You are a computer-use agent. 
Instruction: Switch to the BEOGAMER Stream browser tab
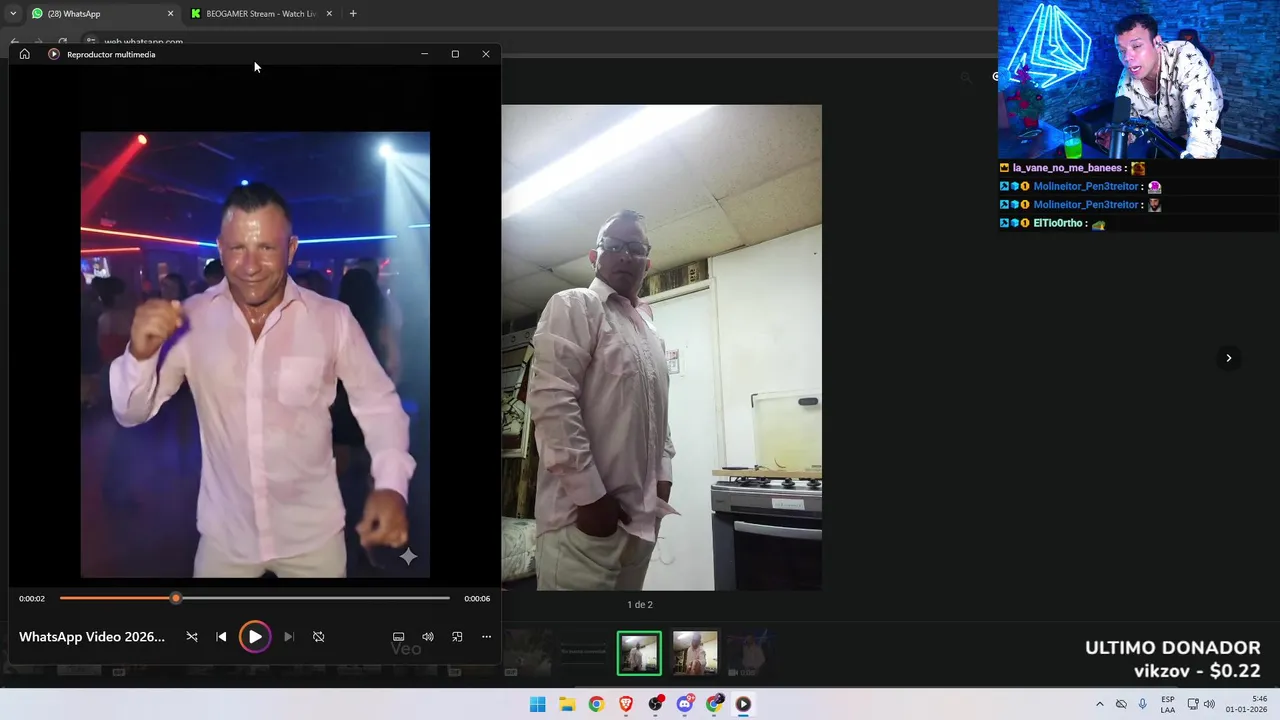[260, 14]
